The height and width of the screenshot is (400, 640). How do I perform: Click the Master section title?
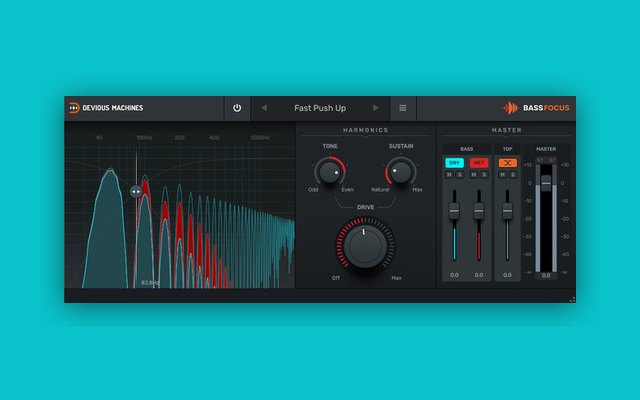[x=507, y=130]
